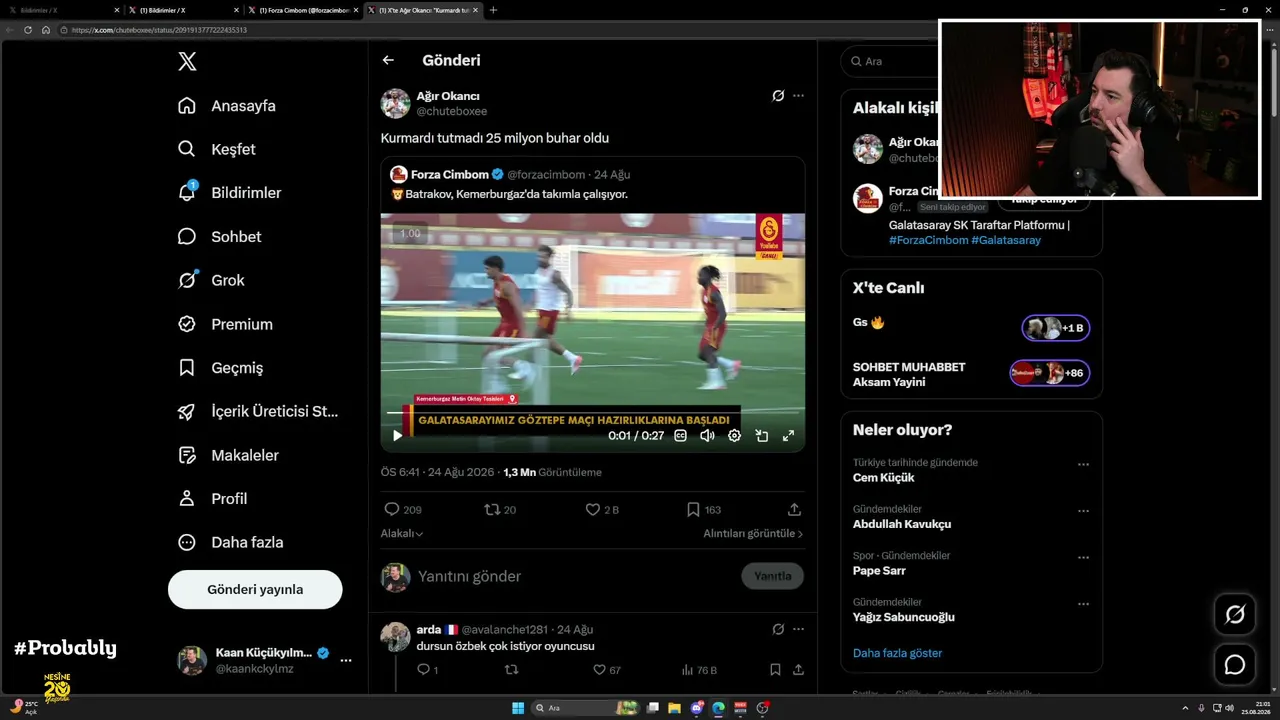Screen dimensions: 1280x720
Task: Join SOHBET MUHABBET Aksam Yayini space
Action: [x=1050, y=373]
